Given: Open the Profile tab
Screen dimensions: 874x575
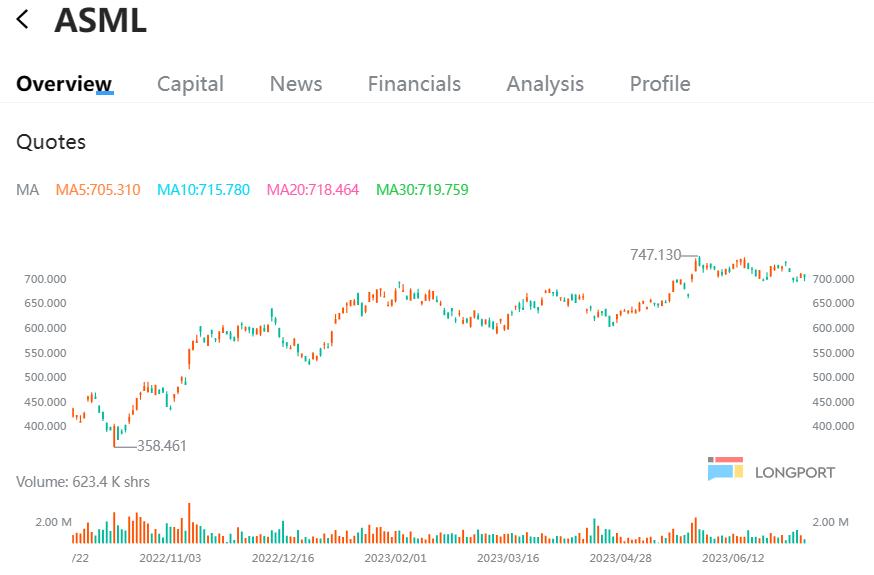Looking at the screenshot, I should [x=660, y=84].
